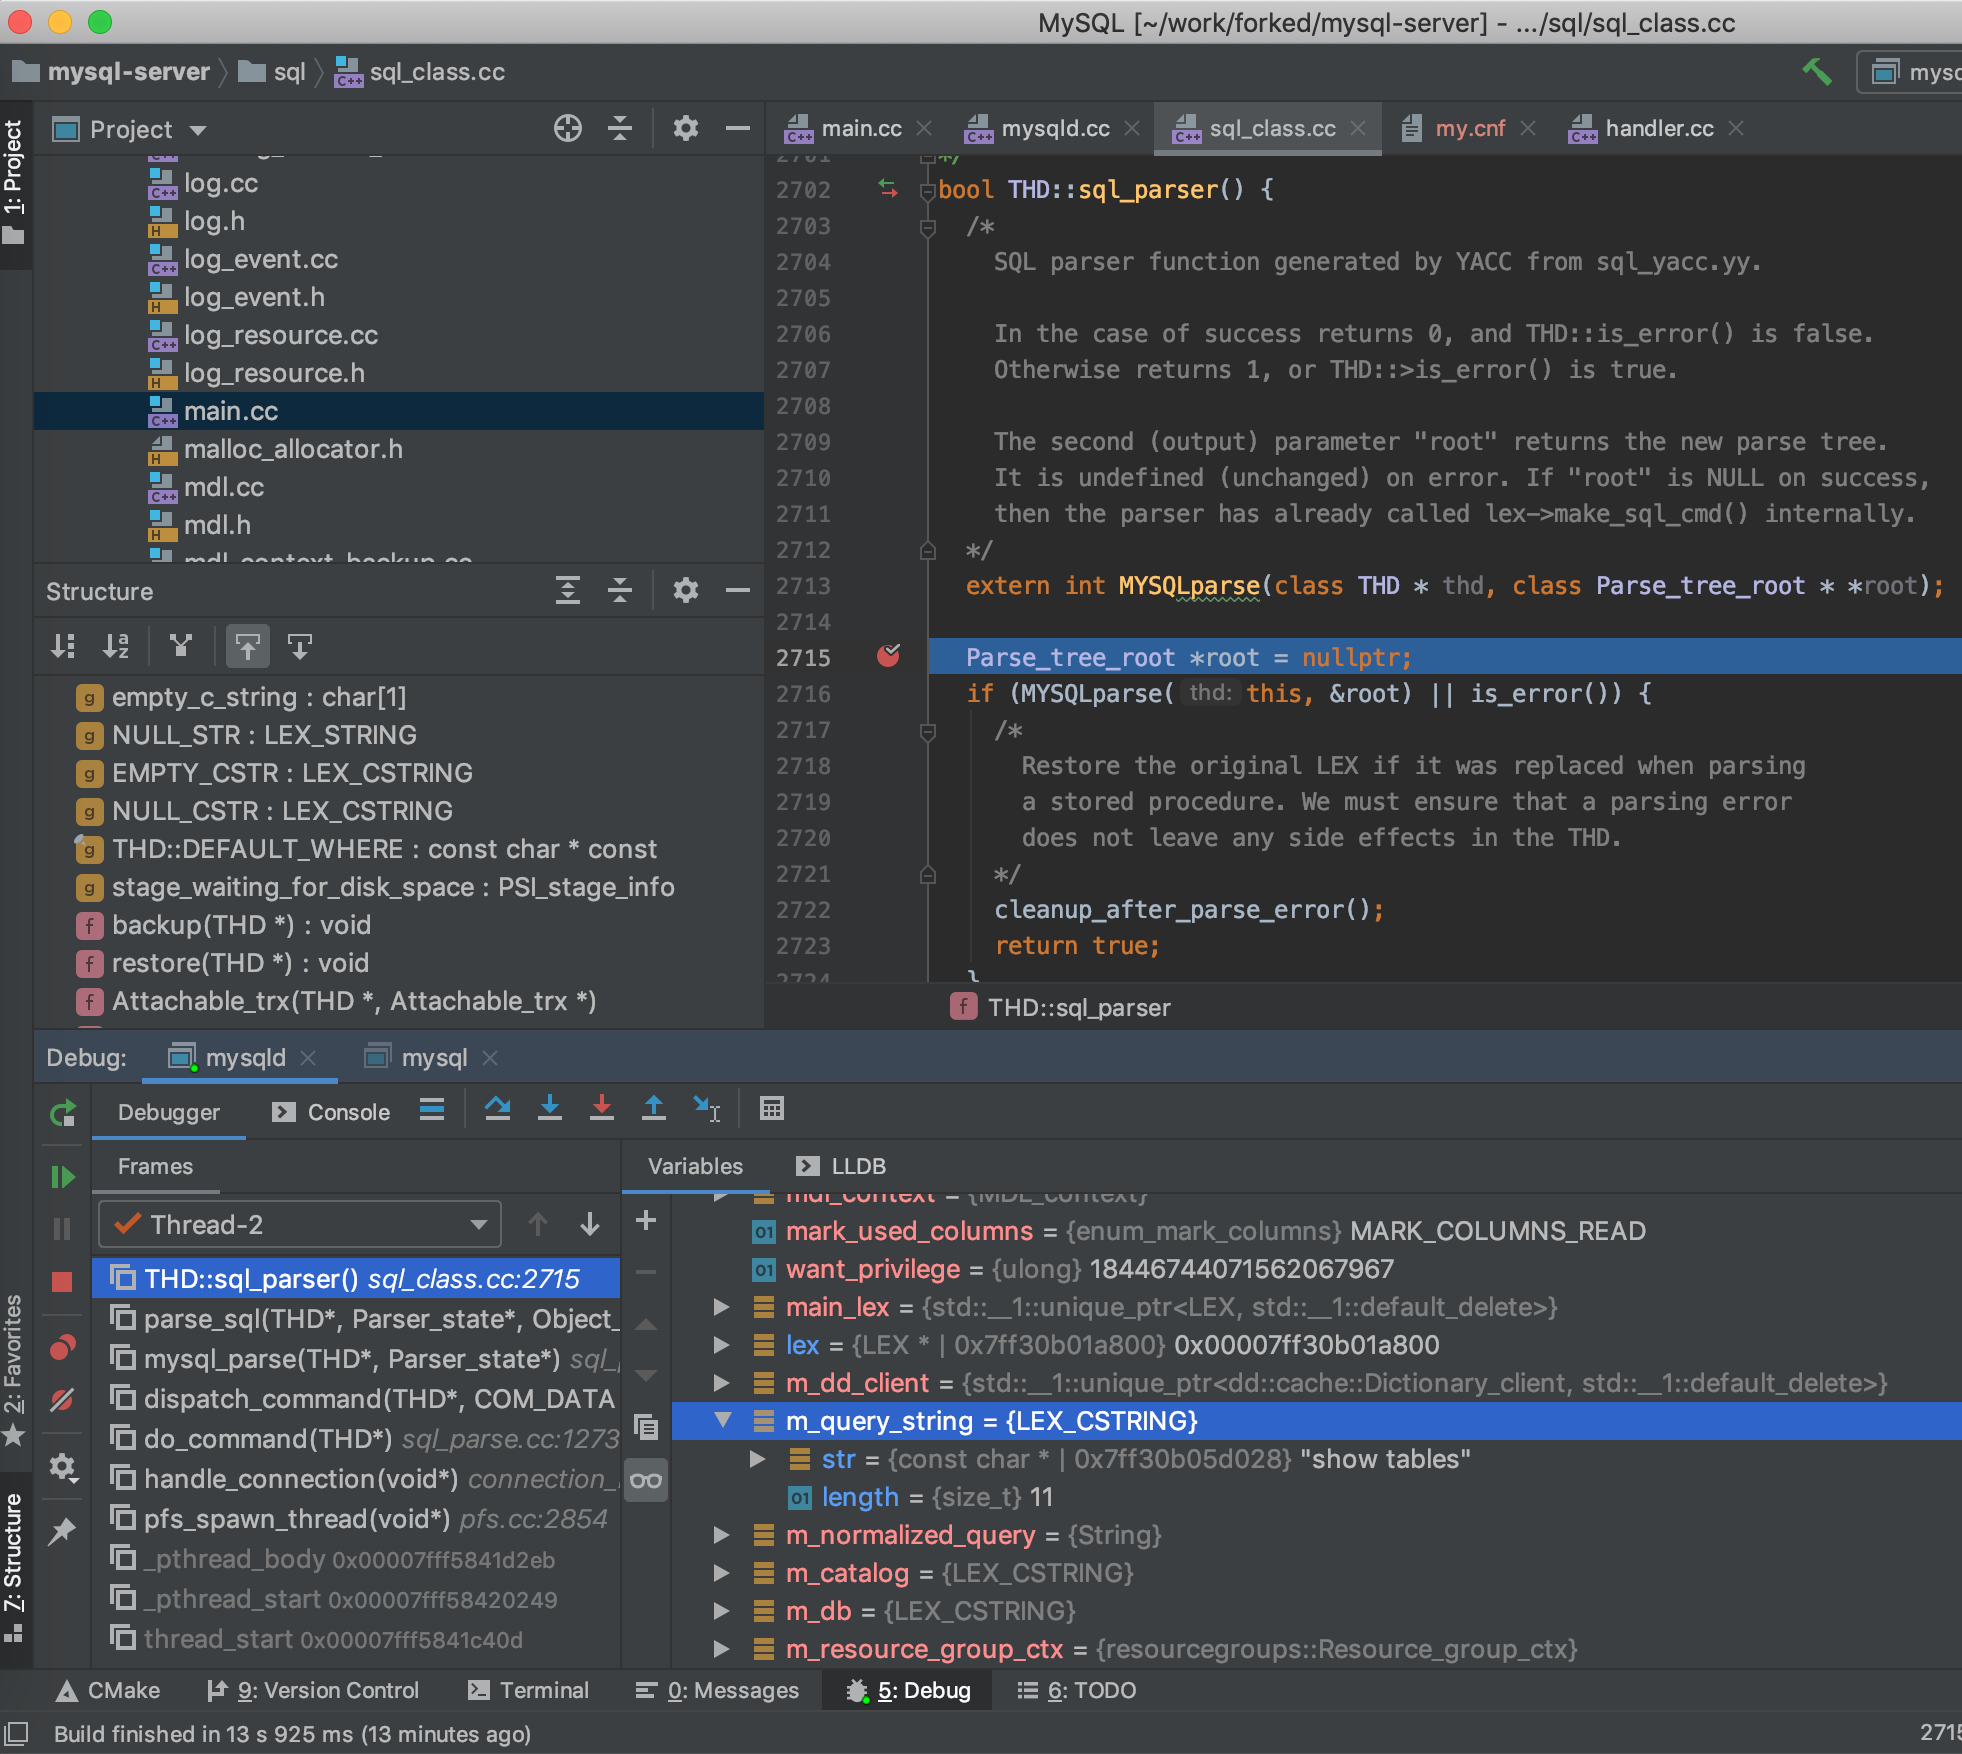Toggle watches view glasses icon
Viewport: 1962px width, 1754px height.
tap(646, 1481)
